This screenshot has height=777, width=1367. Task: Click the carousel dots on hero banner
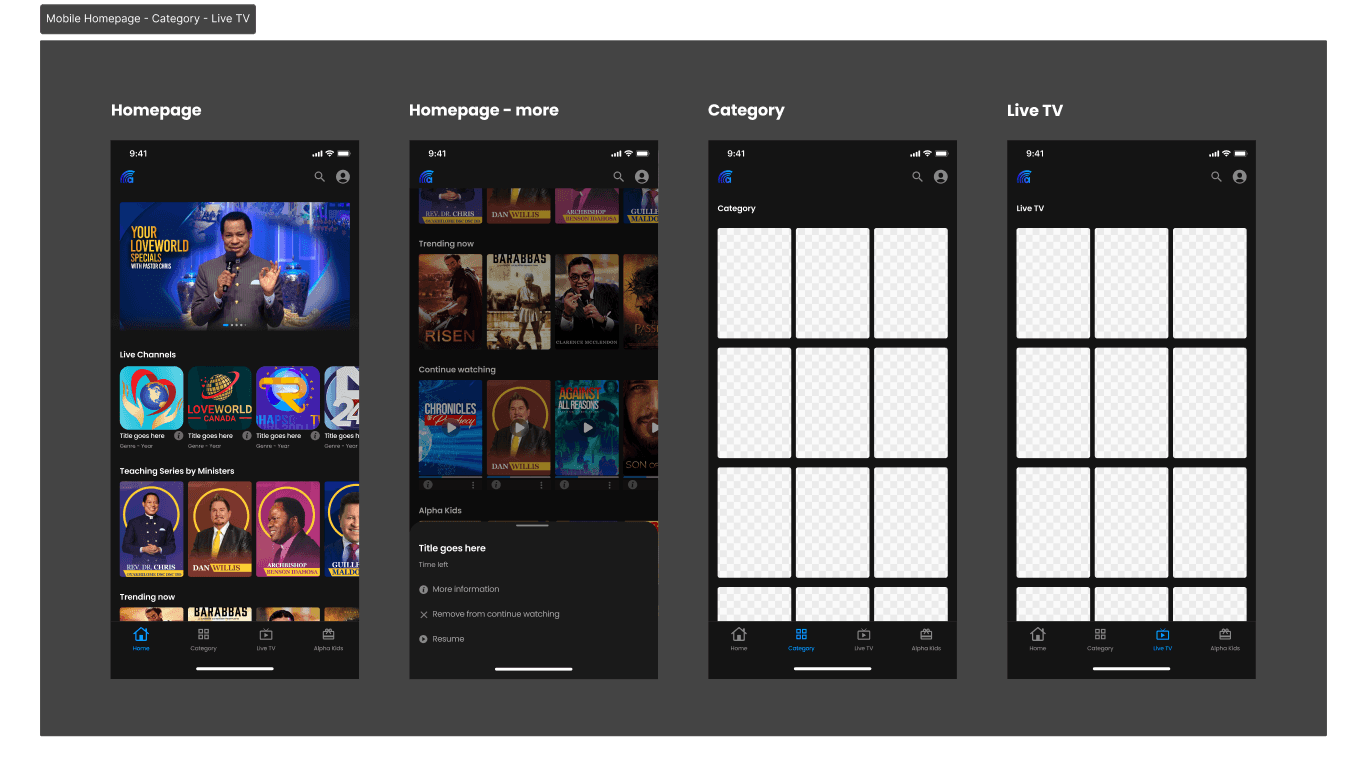[x=235, y=325]
